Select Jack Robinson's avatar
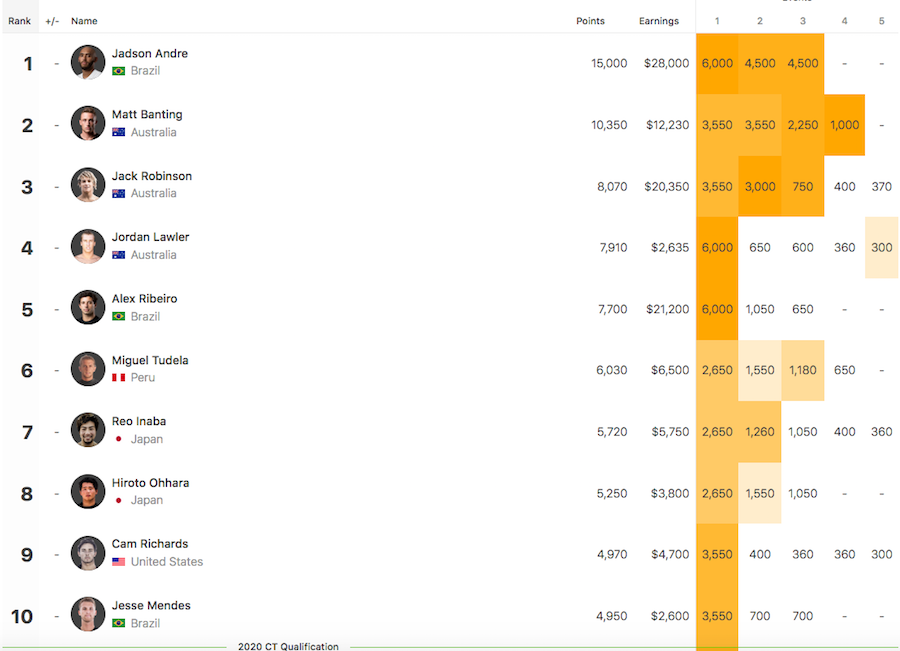 point(88,184)
